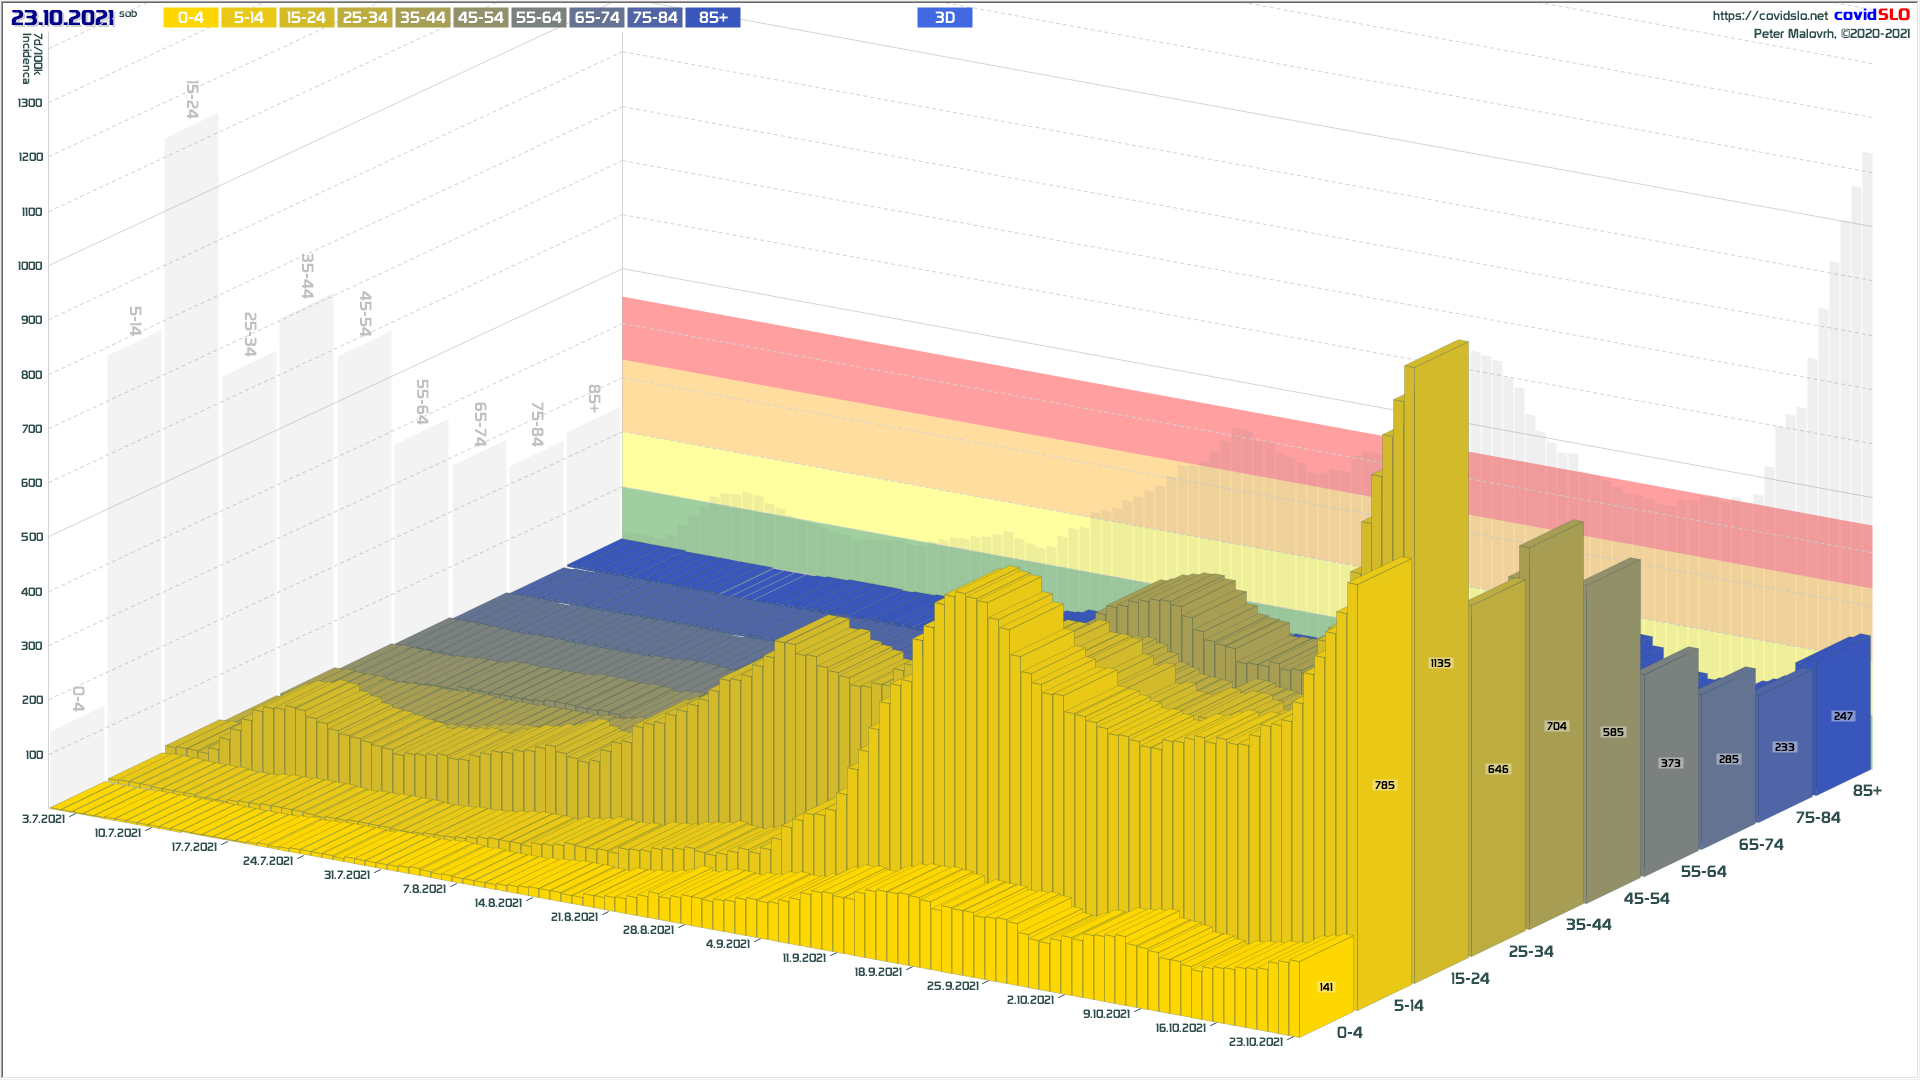Click the 25-34 age legend button

pyautogui.click(x=364, y=18)
